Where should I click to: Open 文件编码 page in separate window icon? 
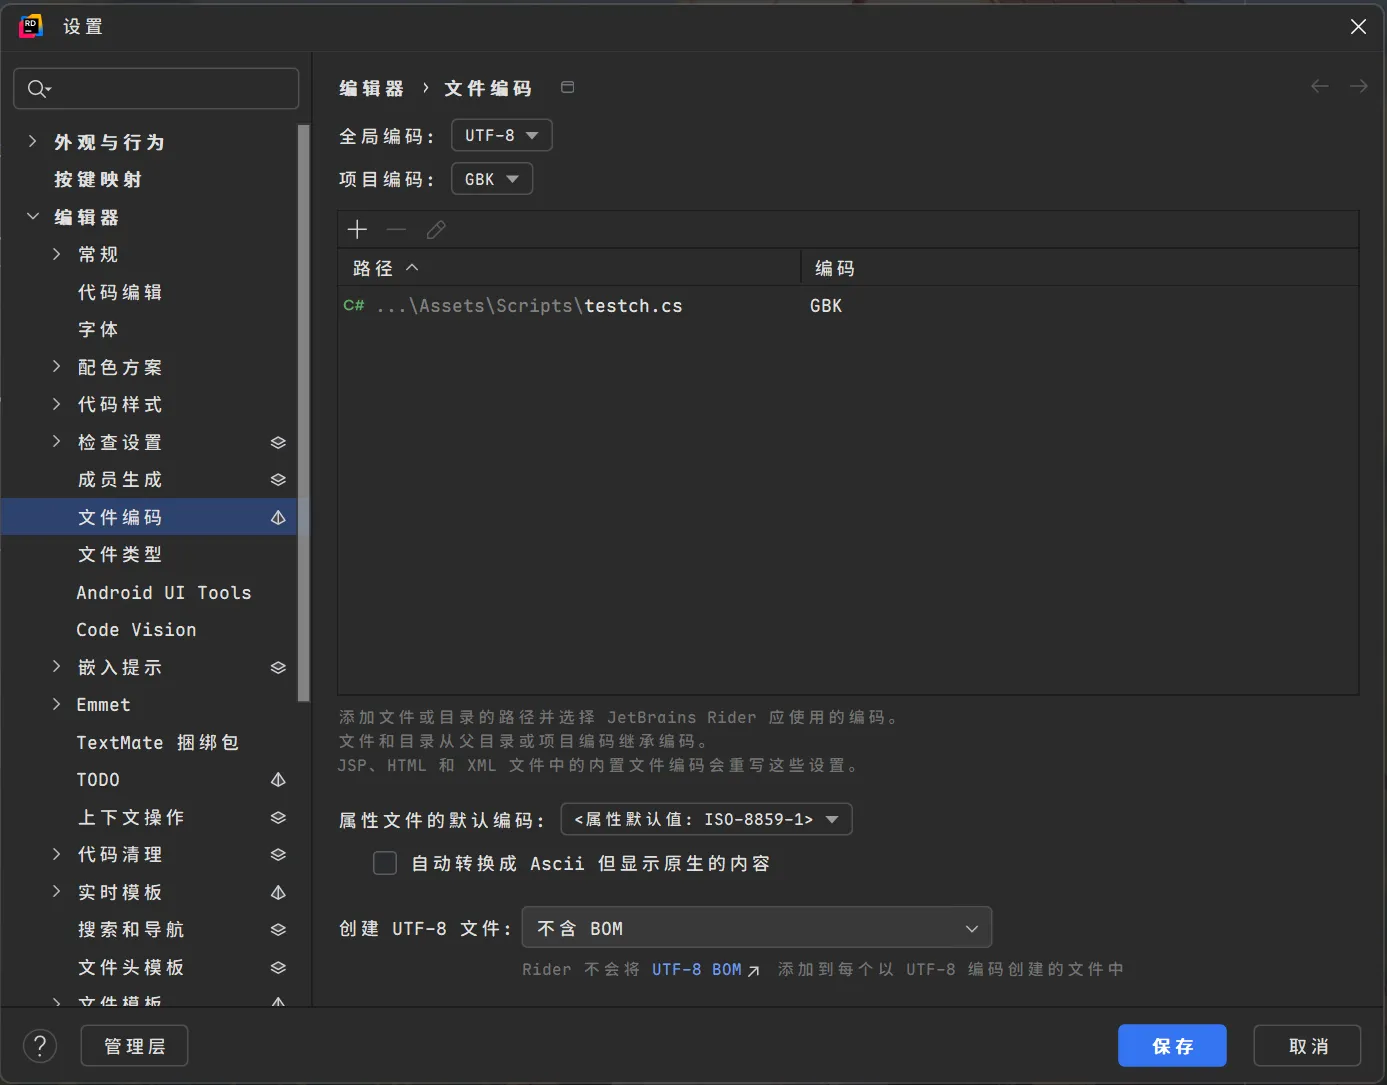coord(567,87)
